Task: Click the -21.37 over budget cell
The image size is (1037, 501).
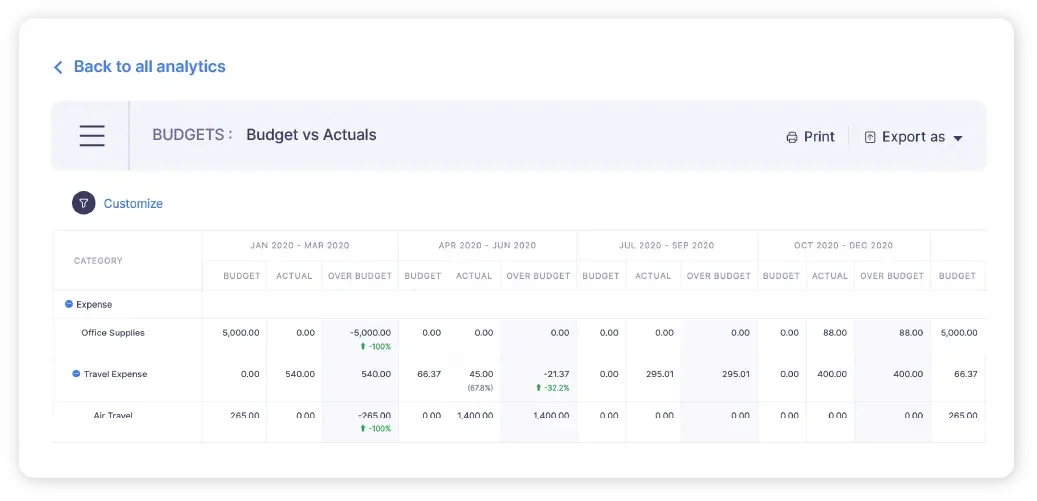Action: [556, 374]
